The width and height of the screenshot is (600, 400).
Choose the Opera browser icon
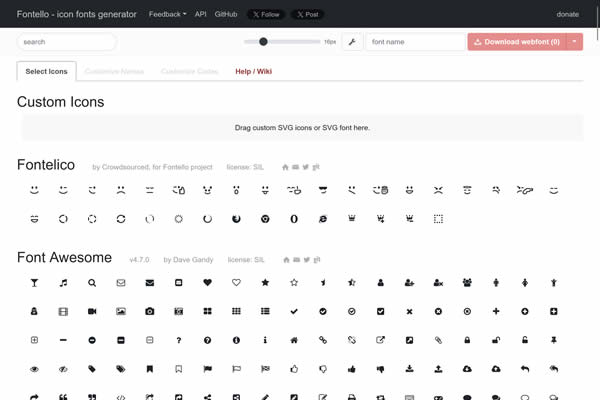coord(294,219)
